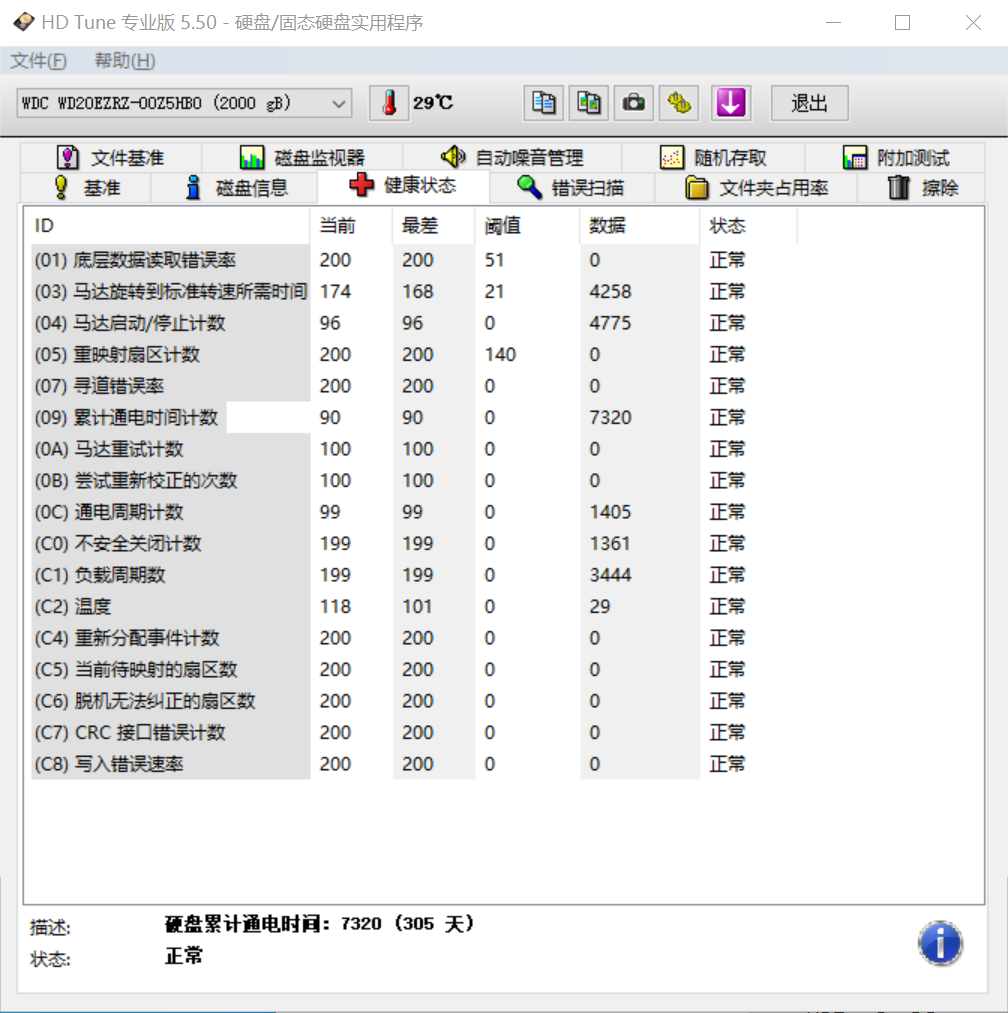Image resolution: width=1008 pixels, height=1013 pixels.
Task: Maximize the HD Tune window
Action: (x=903, y=23)
